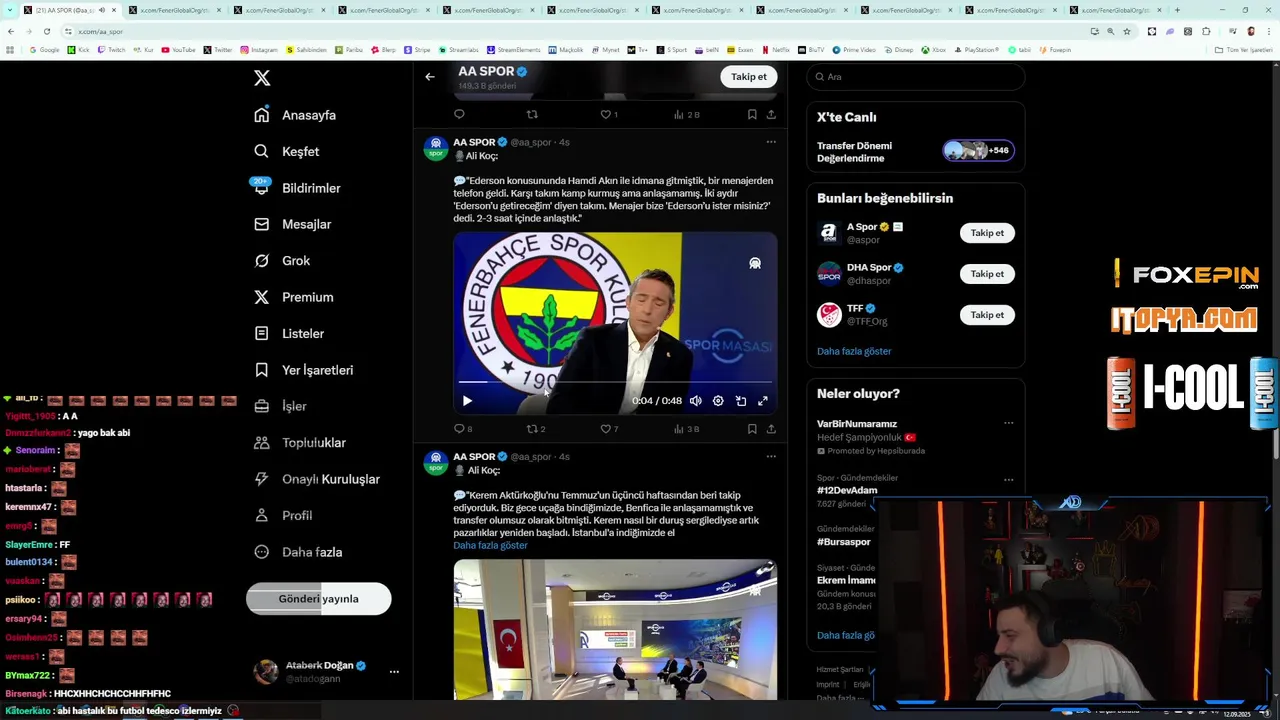Screen dimensions: 1280x720
Task: Open YouTube bookmark in bookmarks bar
Action: [178, 50]
